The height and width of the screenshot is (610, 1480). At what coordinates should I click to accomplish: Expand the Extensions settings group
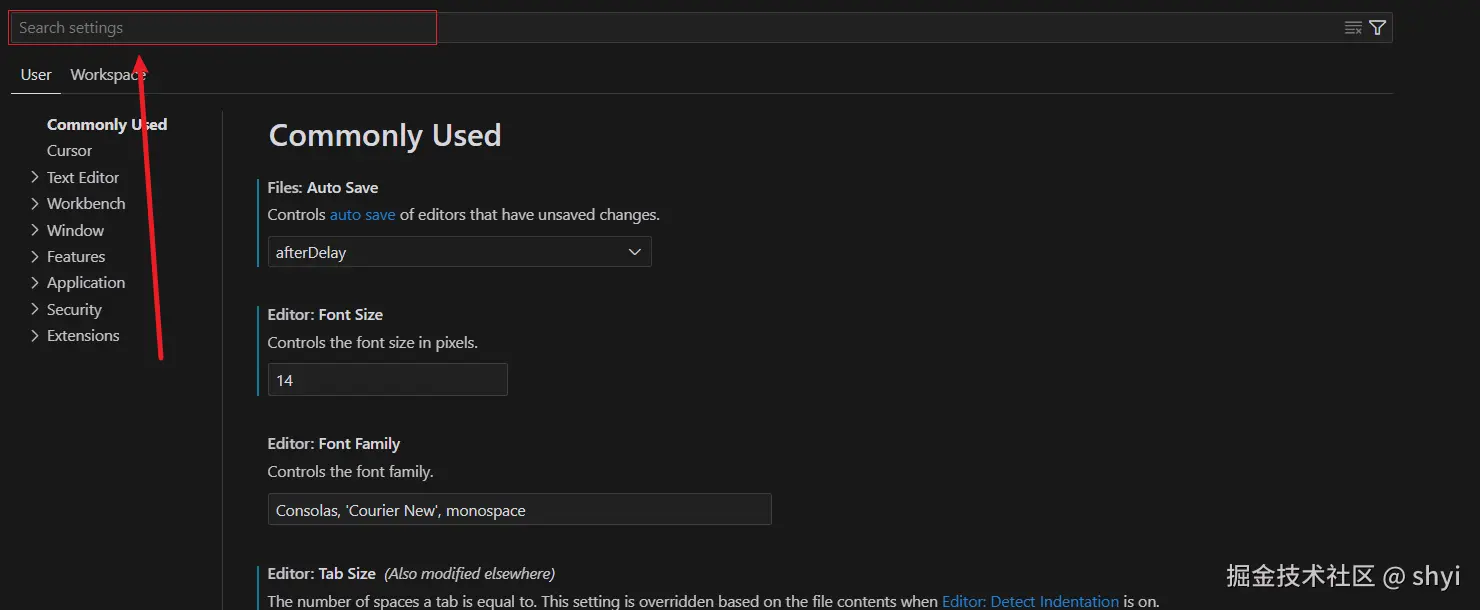(35, 336)
